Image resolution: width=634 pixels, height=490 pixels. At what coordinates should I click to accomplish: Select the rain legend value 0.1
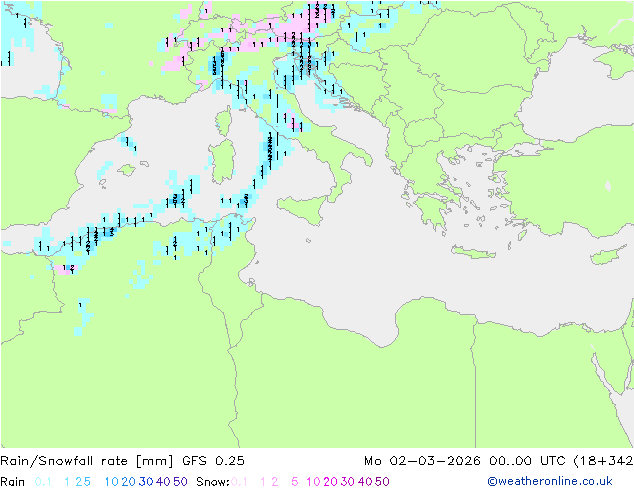point(43,482)
